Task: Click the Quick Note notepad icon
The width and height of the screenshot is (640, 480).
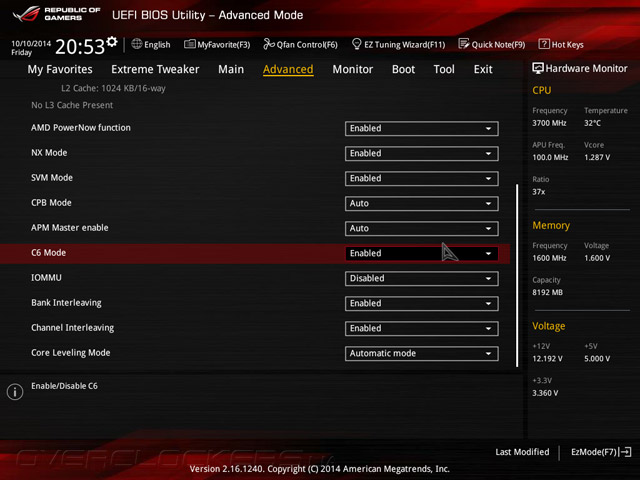Action: [x=464, y=44]
